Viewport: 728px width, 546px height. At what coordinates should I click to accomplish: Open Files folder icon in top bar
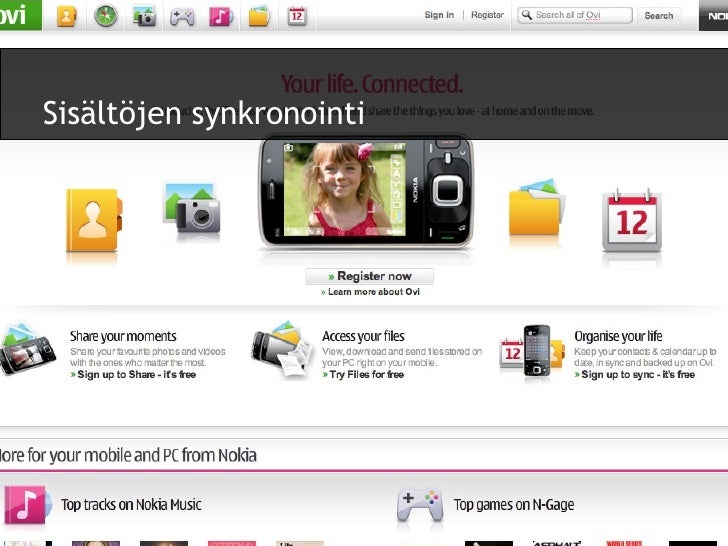[x=259, y=17]
